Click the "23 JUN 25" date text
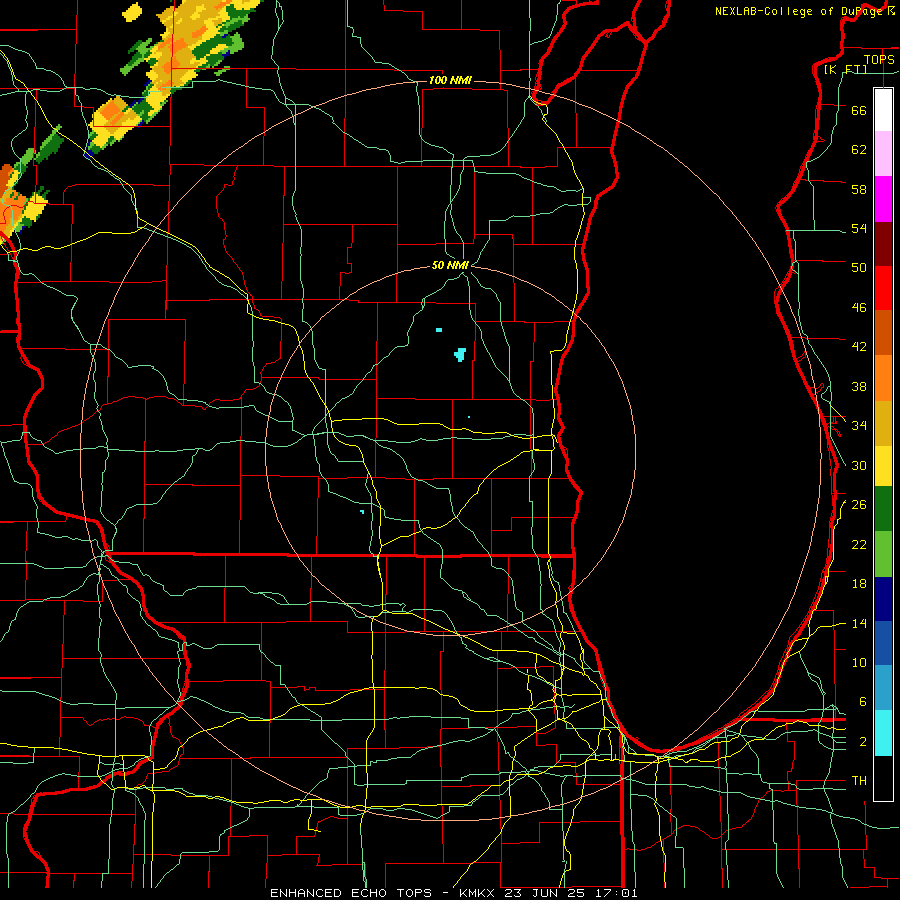The width and height of the screenshot is (900, 900). pos(546,893)
